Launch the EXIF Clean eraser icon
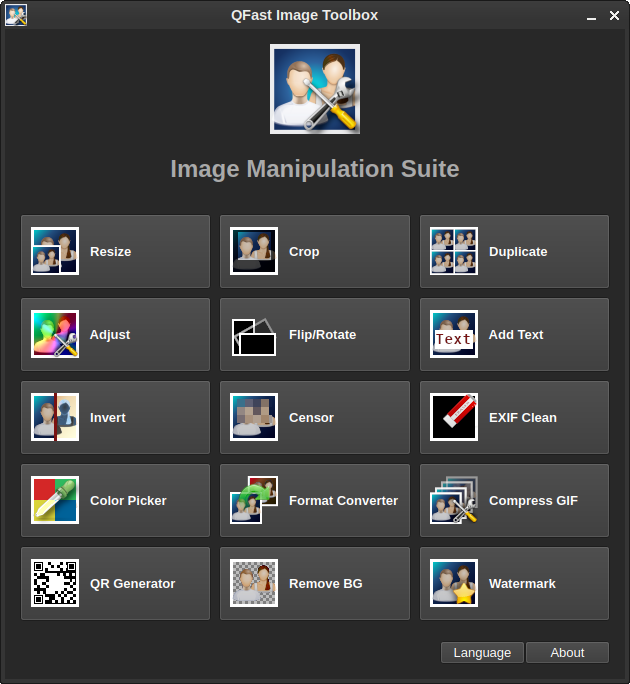 [x=454, y=418]
